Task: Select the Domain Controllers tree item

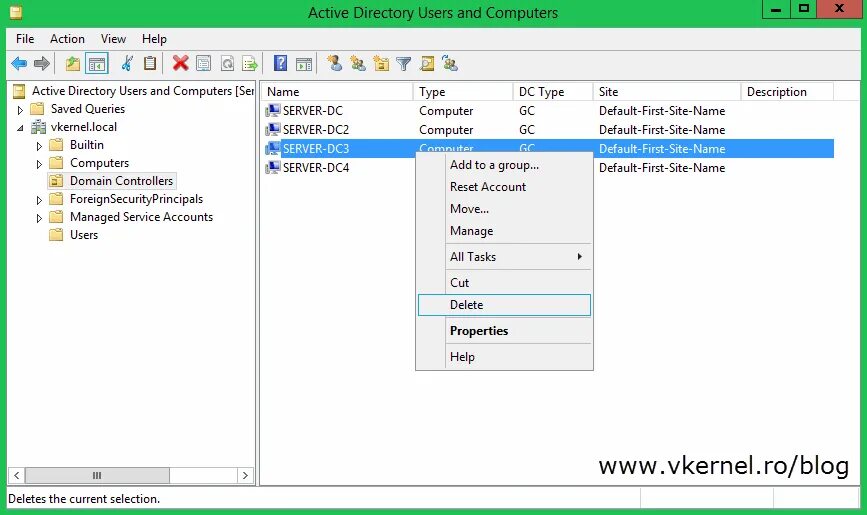Action: pyautogui.click(x=121, y=181)
